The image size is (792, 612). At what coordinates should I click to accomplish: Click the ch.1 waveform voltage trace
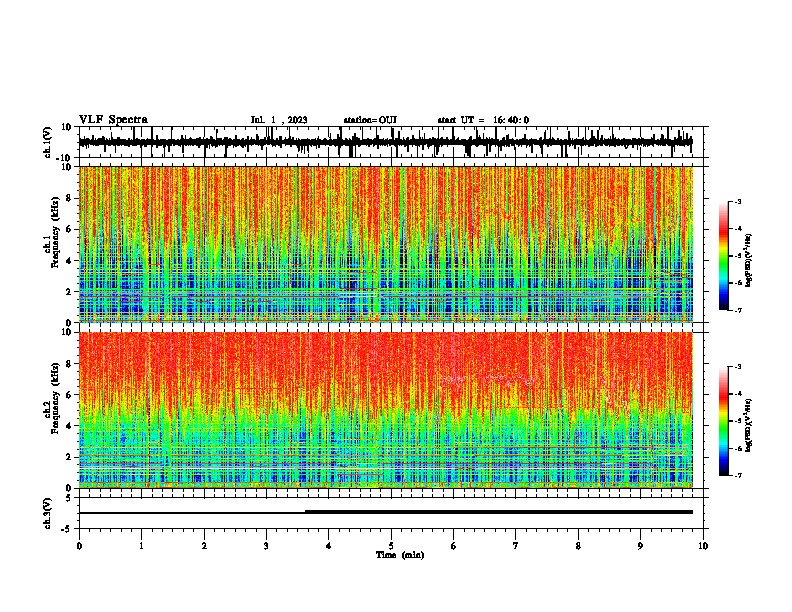click(x=385, y=142)
